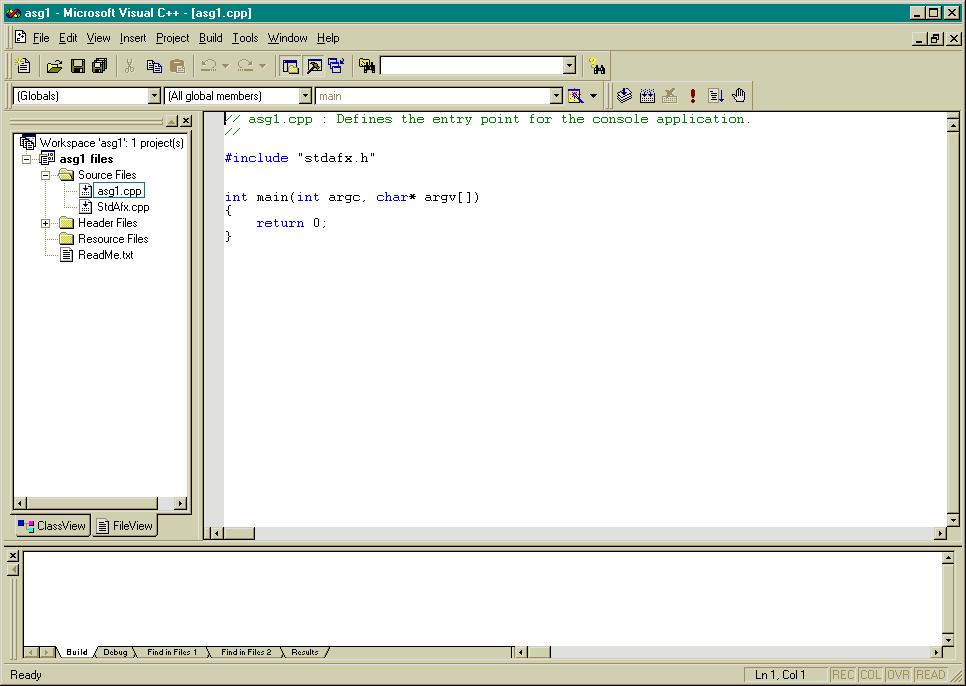
Task: Switch to the FileView tab
Action: [125, 526]
